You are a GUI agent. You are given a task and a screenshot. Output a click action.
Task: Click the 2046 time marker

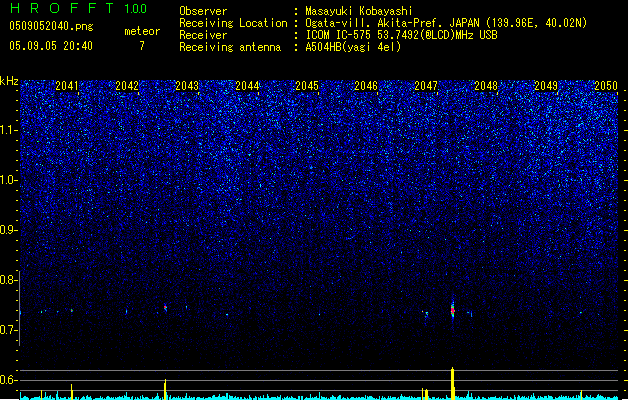click(366, 85)
